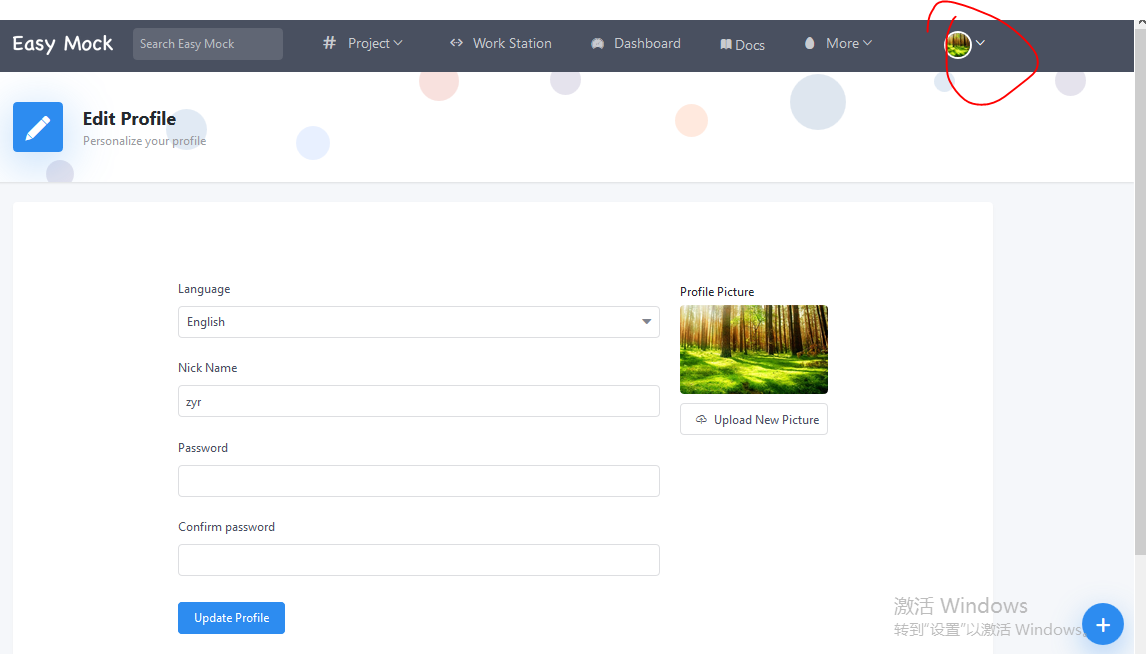Open the circled user avatar in navbar
Screen dimensions: 1146x654
point(959,44)
